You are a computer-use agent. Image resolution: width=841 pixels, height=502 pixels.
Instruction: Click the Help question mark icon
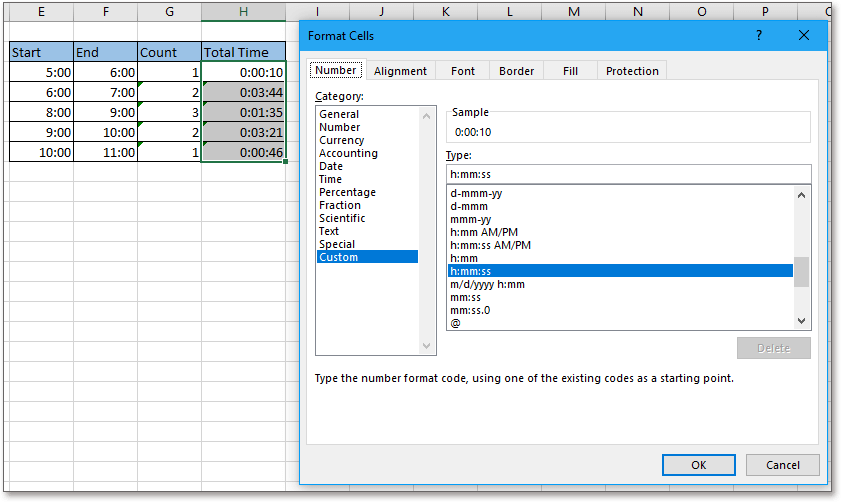759,35
